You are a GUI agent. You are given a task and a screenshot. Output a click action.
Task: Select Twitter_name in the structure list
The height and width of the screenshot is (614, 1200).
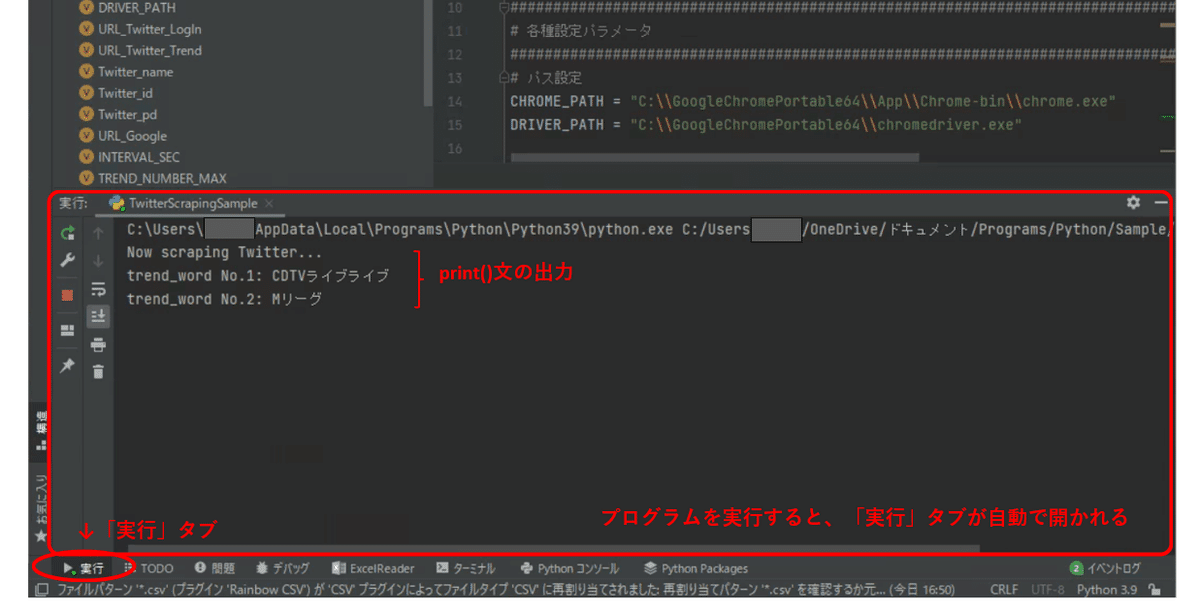(135, 72)
